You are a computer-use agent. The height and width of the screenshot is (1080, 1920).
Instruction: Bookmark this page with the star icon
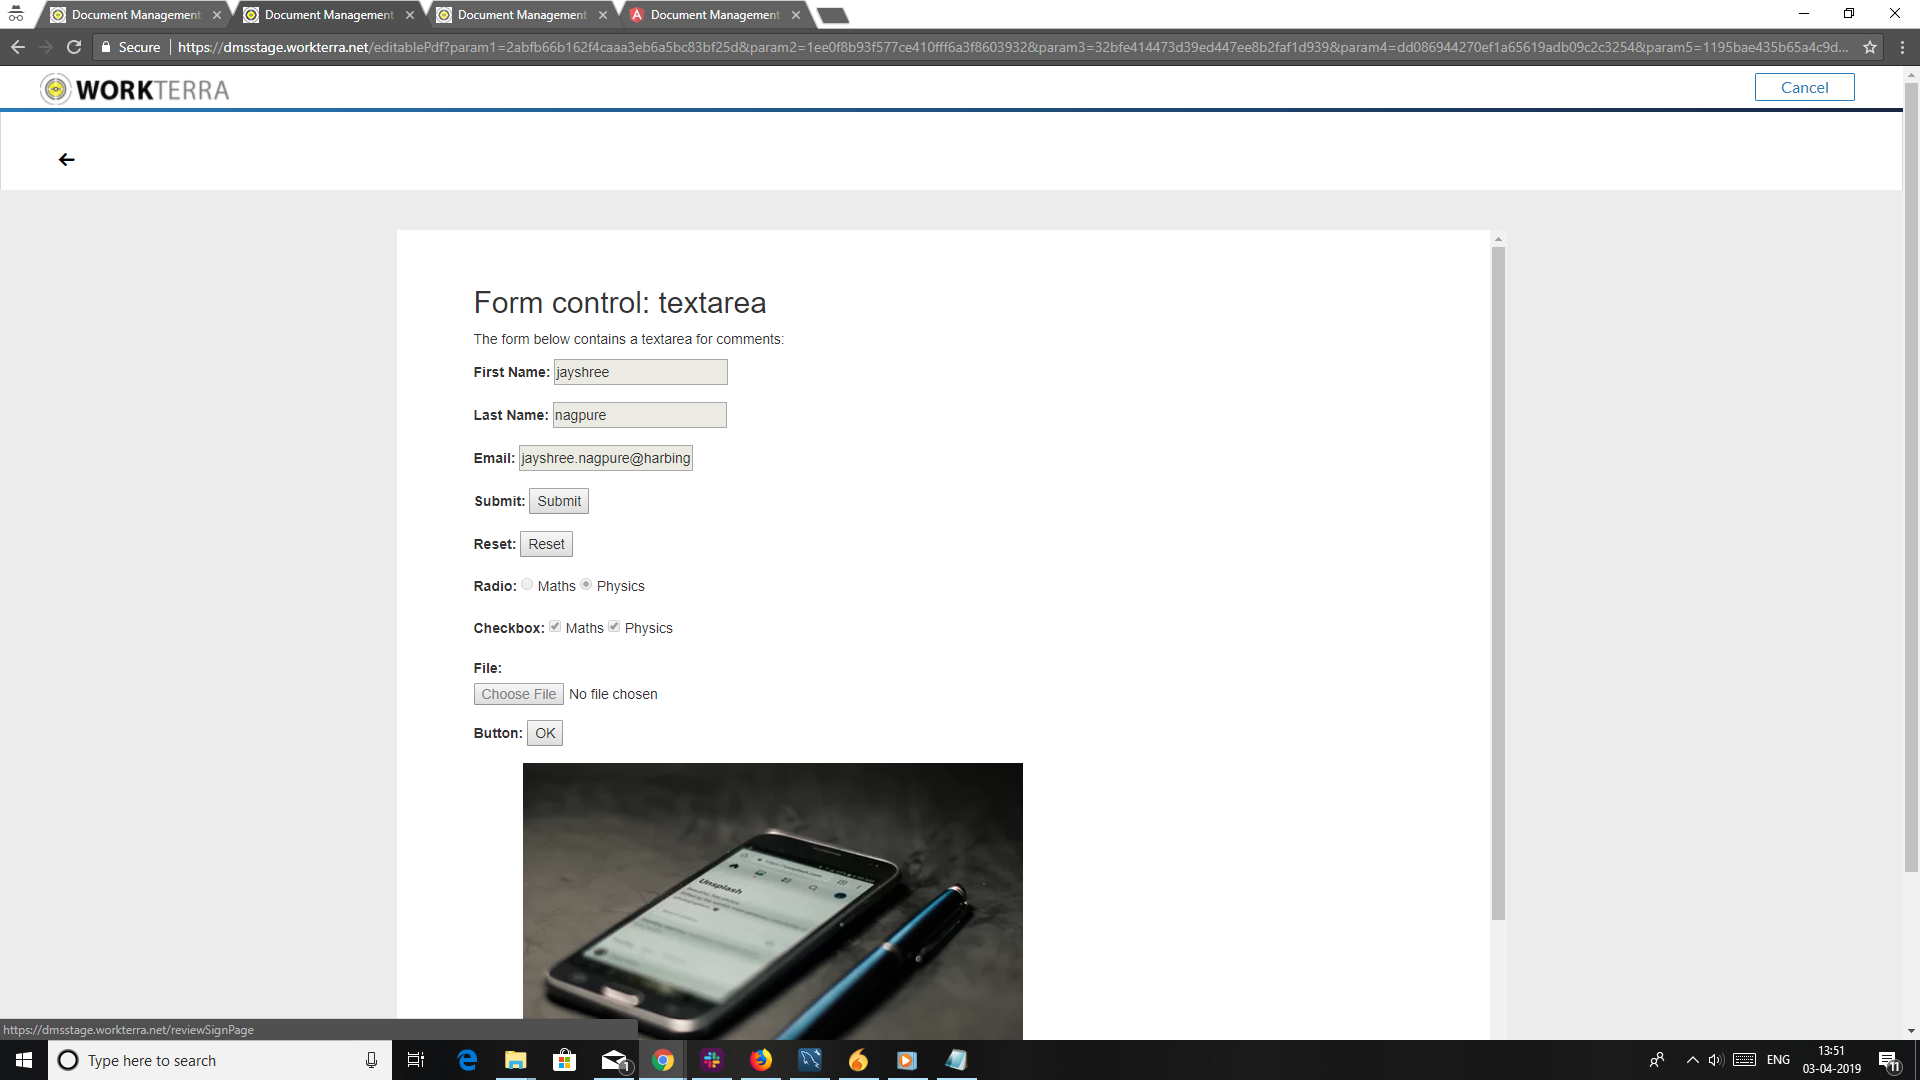1870,47
